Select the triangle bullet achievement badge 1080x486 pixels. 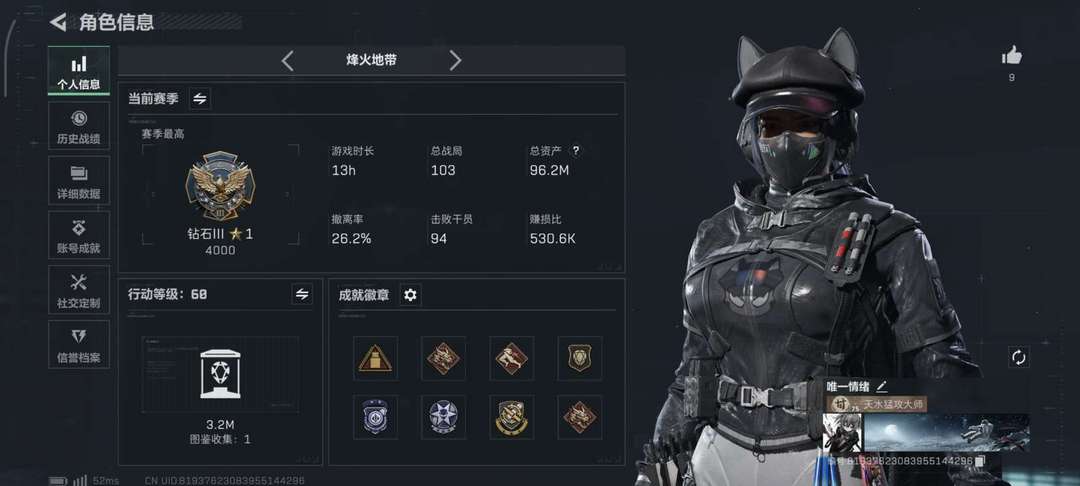375,358
